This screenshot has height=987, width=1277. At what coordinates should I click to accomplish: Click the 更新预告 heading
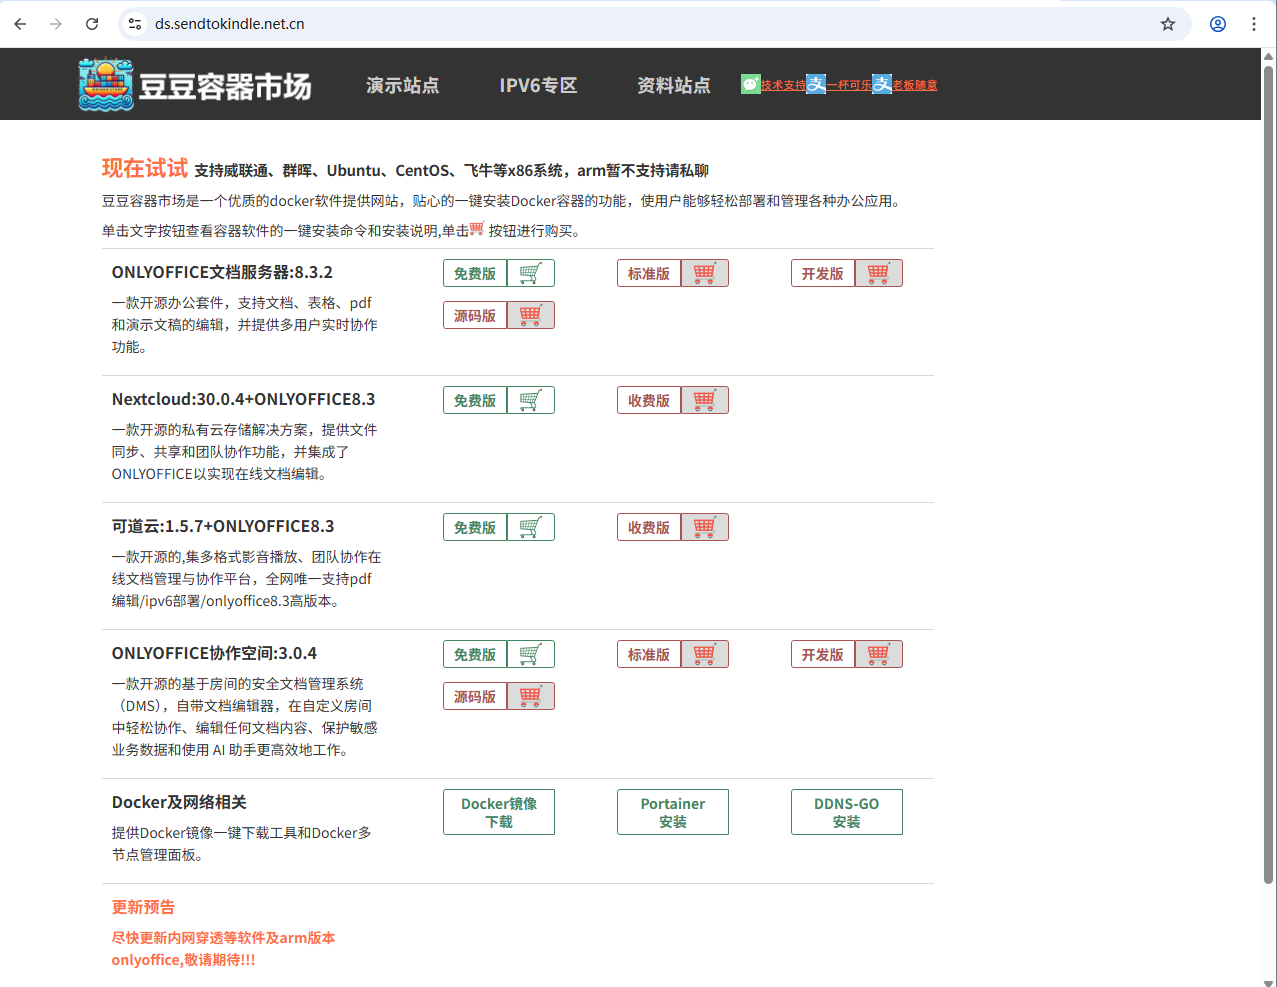[x=143, y=907]
